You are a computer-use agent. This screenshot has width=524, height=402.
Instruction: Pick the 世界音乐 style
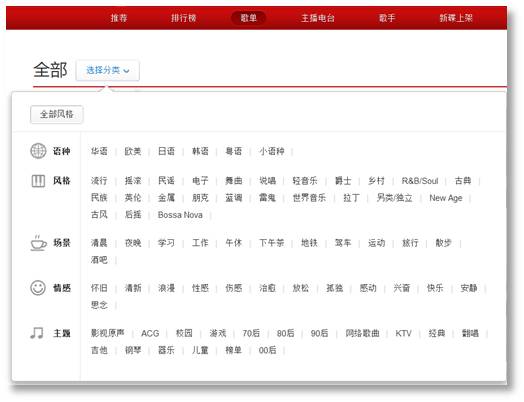click(x=309, y=197)
